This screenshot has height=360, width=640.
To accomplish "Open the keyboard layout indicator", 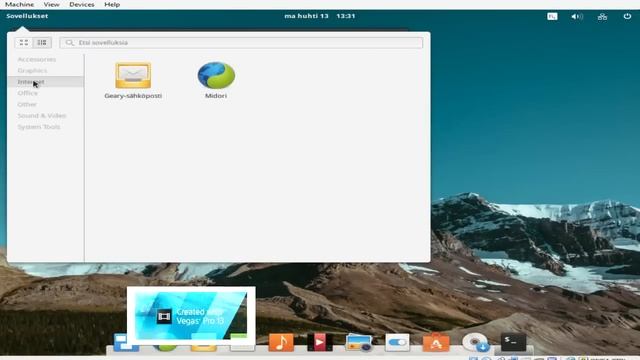I will click(552, 16).
